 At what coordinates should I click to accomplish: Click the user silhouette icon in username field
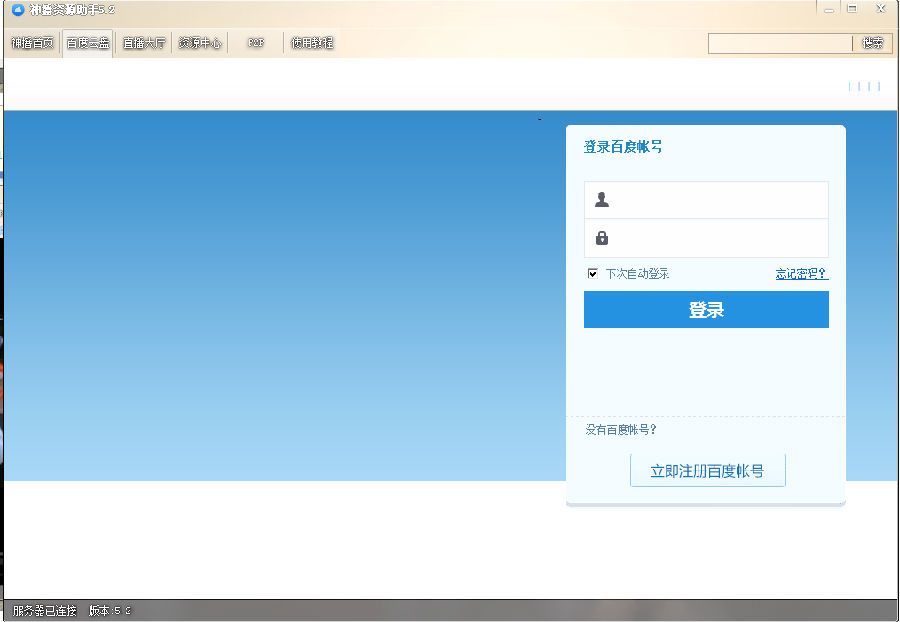(602, 199)
